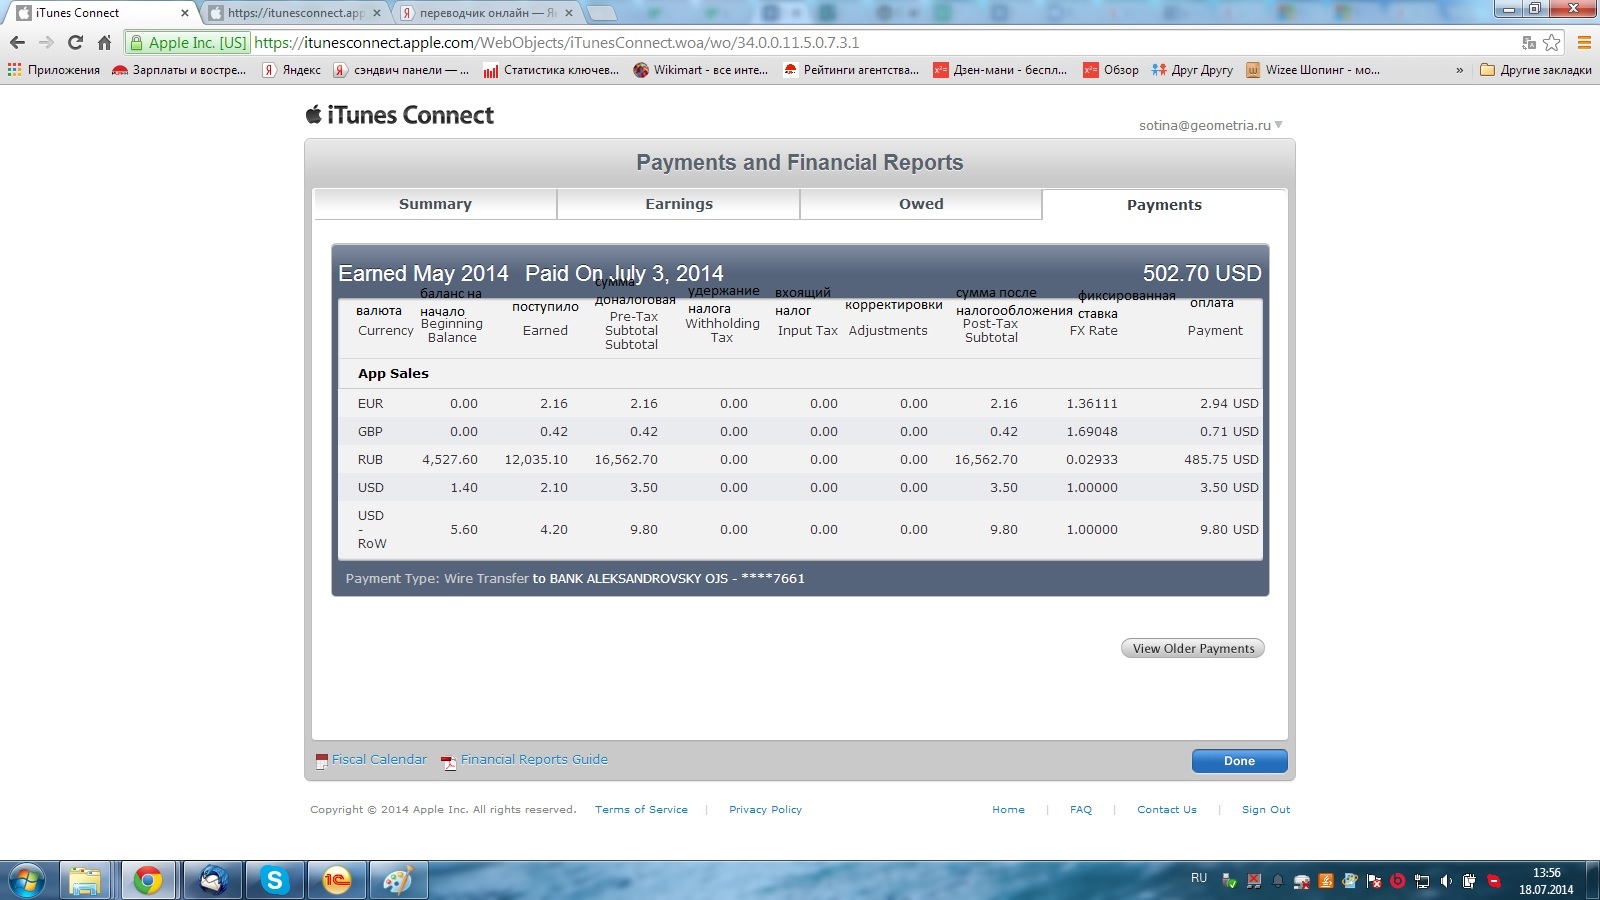Click the browser home icon

pos(104,43)
